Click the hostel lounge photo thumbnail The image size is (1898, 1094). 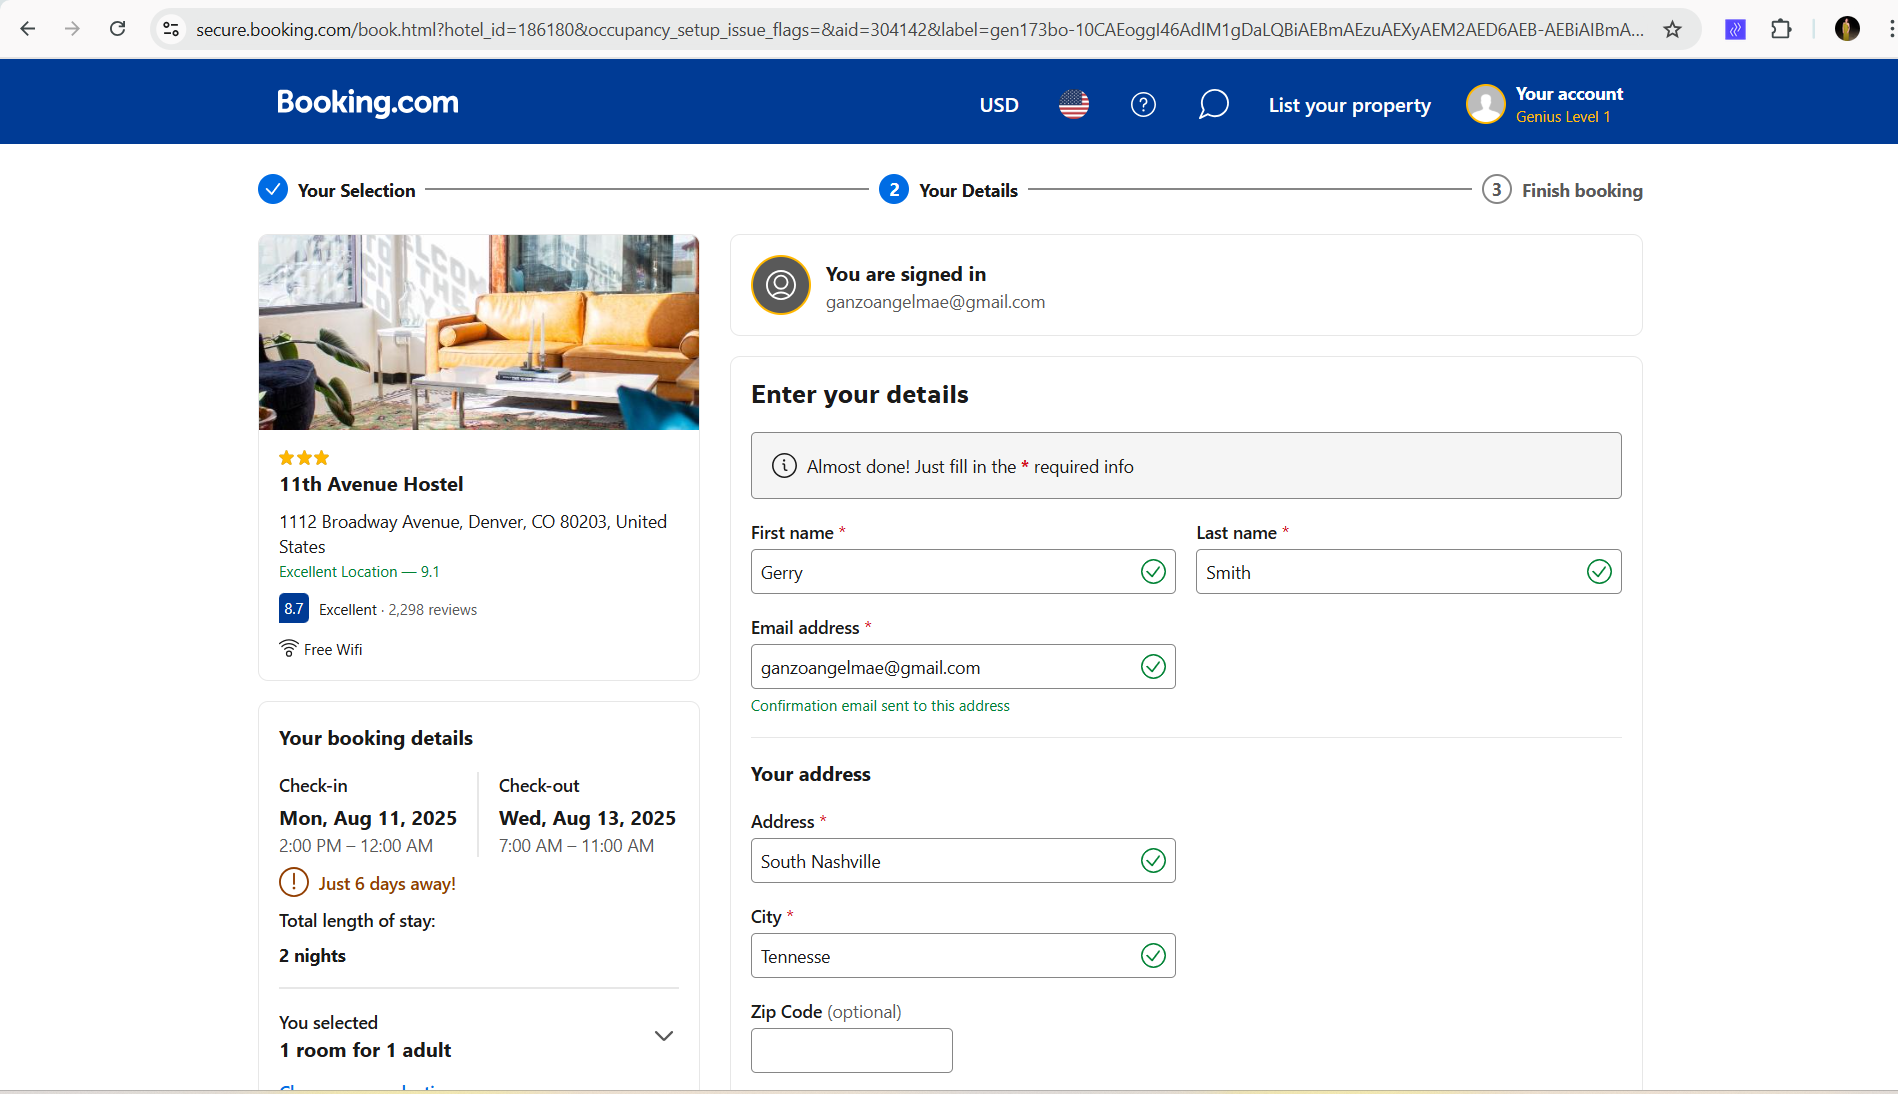click(479, 332)
